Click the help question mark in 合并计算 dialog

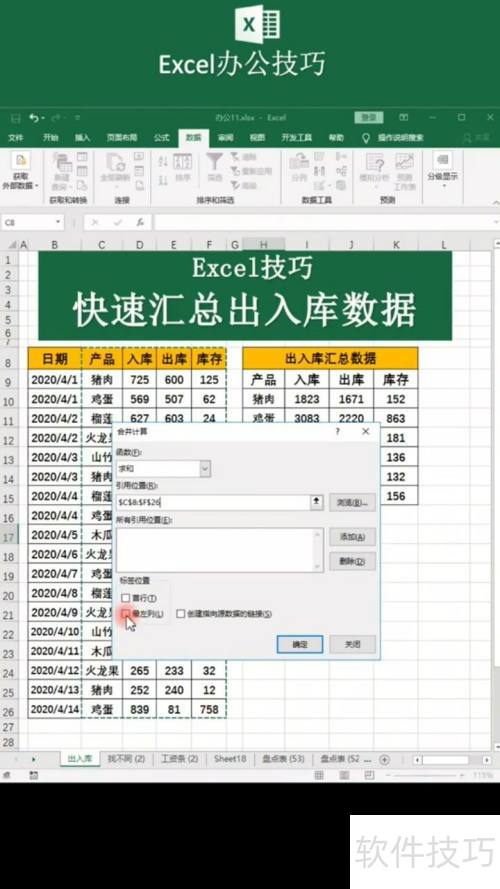tap(338, 431)
